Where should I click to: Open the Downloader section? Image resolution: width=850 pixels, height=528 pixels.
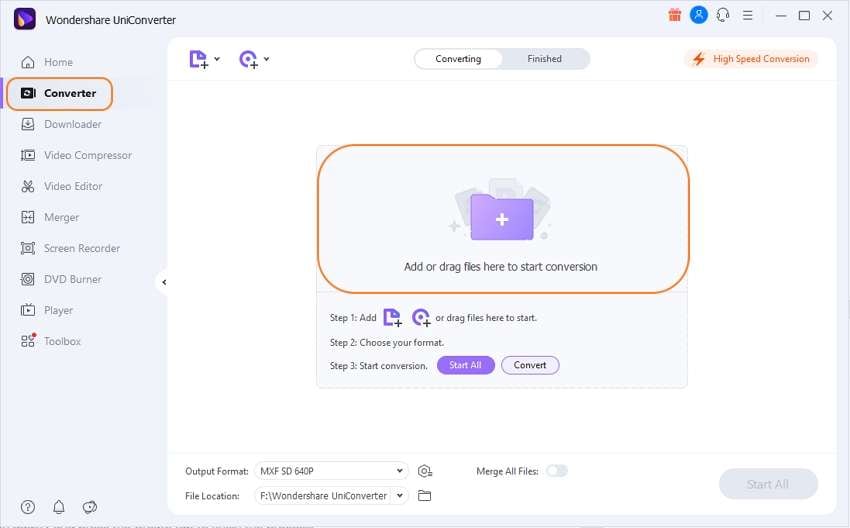point(61,124)
